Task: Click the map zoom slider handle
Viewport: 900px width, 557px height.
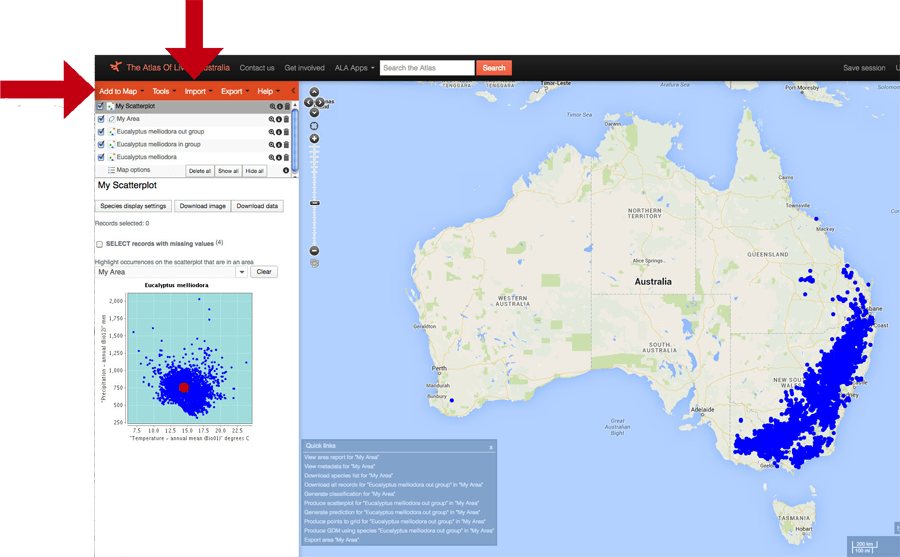Action: coord(315,203)
